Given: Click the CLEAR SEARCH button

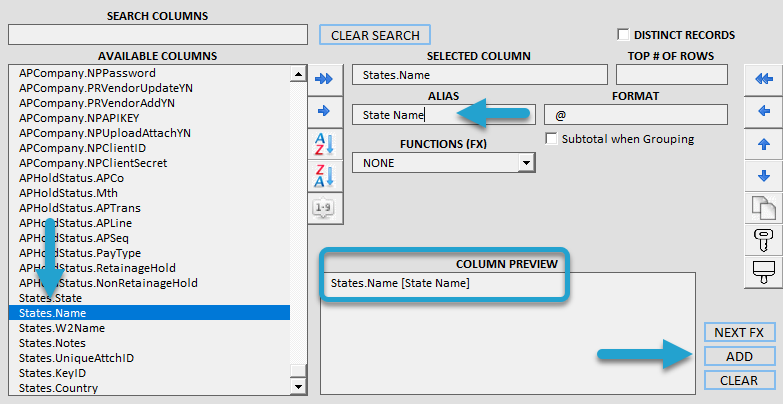Looking at the screenshot, I should [x=375, y=35].
